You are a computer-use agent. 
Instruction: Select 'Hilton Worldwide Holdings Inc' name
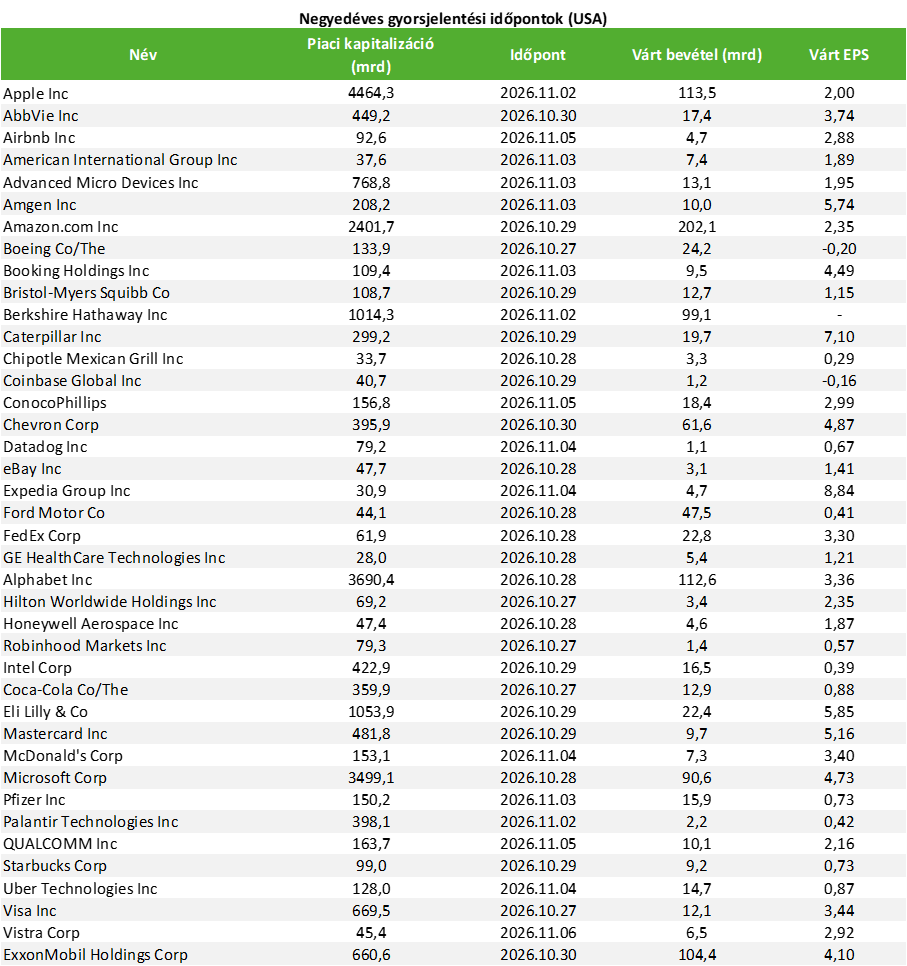point(110,602)
